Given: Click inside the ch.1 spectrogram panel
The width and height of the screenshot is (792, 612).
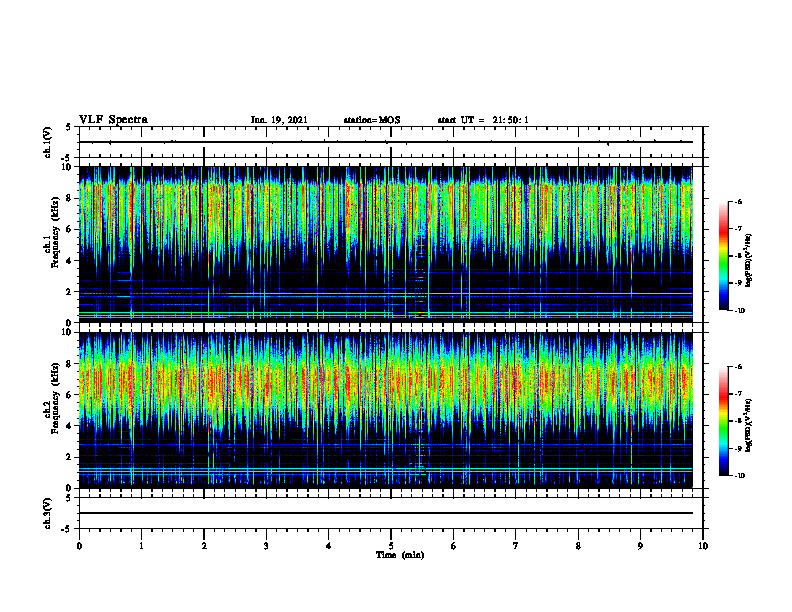Looking at the screenshot, I should pos(385,244).
